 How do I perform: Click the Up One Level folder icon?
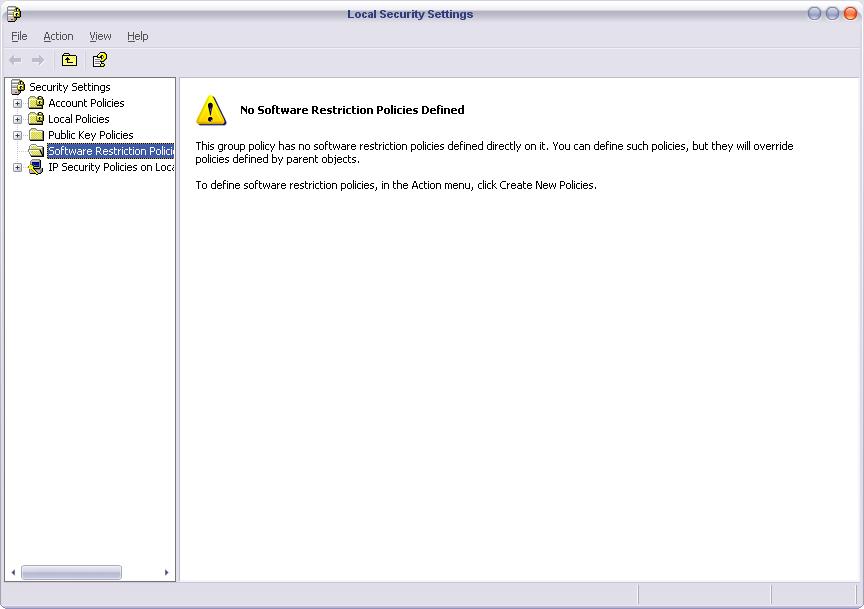[69, 60]
